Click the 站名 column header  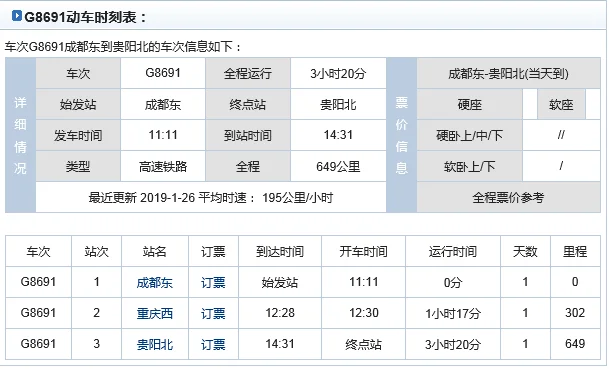[155, 251]
